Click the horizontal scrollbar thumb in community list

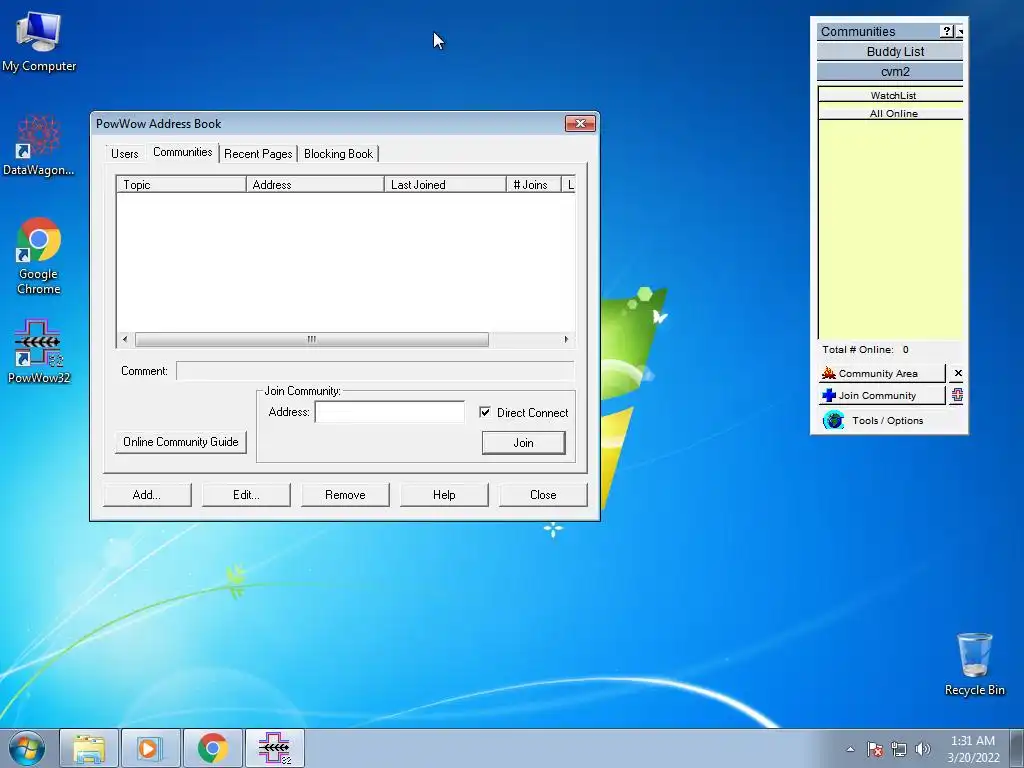312,339
